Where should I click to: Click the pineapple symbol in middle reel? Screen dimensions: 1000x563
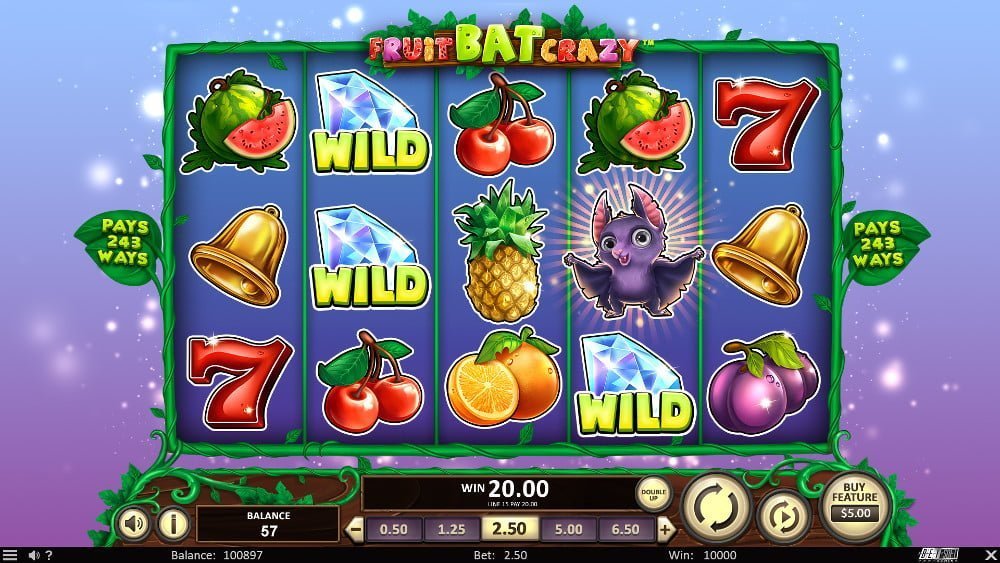coord(502,252)
